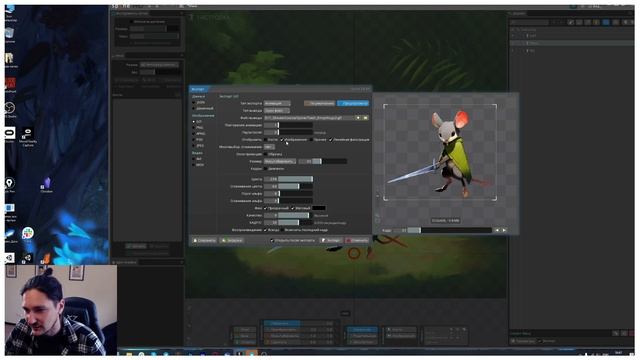This screenshot has width=640, height=360.
Task: Click the Отменить cancel button
Action: [x=357, y=240]
